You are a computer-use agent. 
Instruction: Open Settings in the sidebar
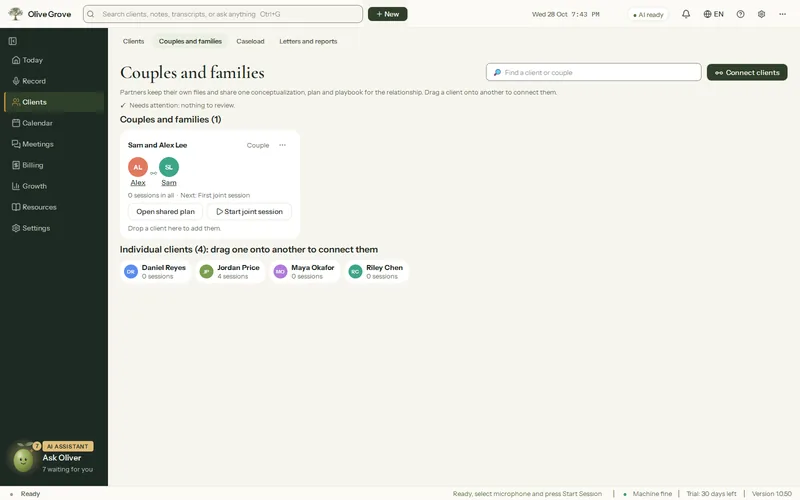tap(54, 228)
